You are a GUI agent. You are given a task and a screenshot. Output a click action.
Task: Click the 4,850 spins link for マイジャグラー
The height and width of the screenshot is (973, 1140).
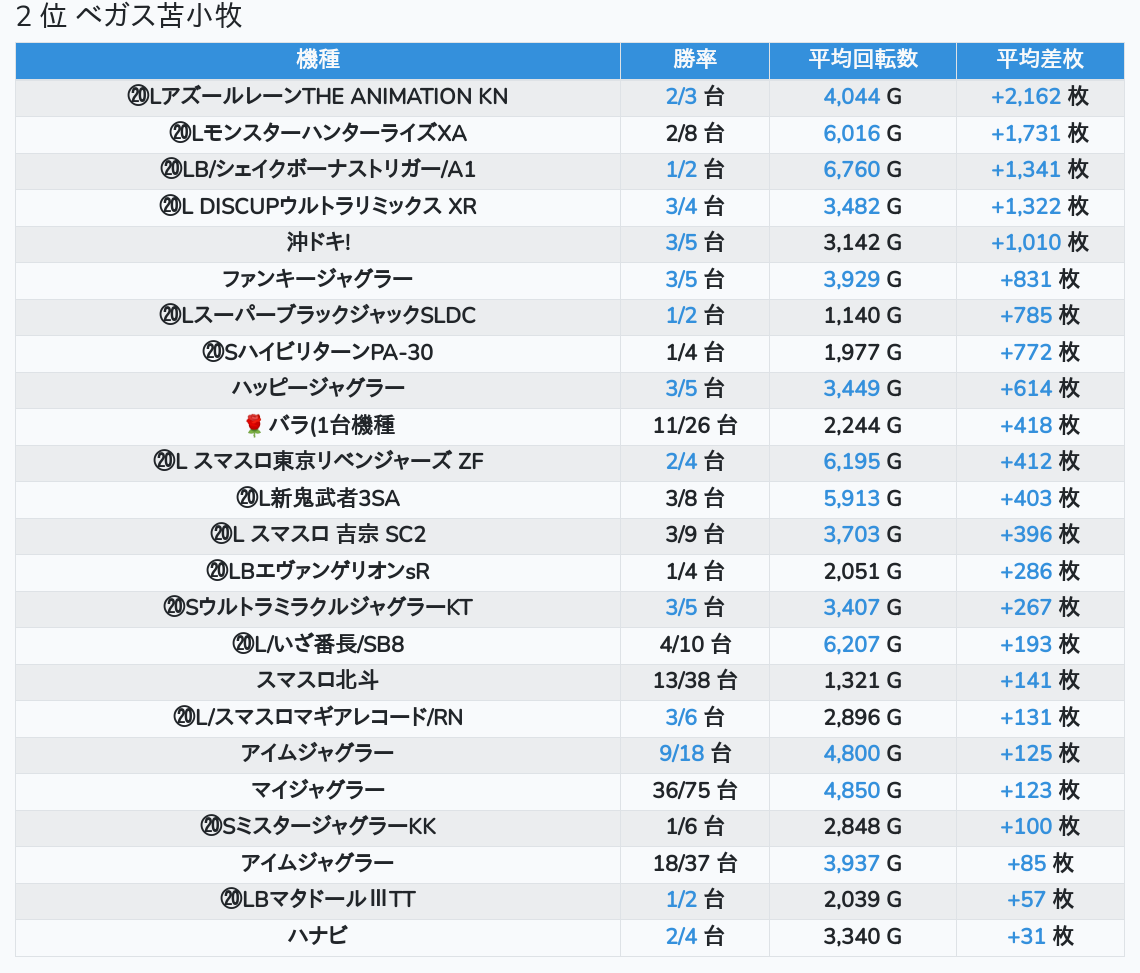click(852, 790)
